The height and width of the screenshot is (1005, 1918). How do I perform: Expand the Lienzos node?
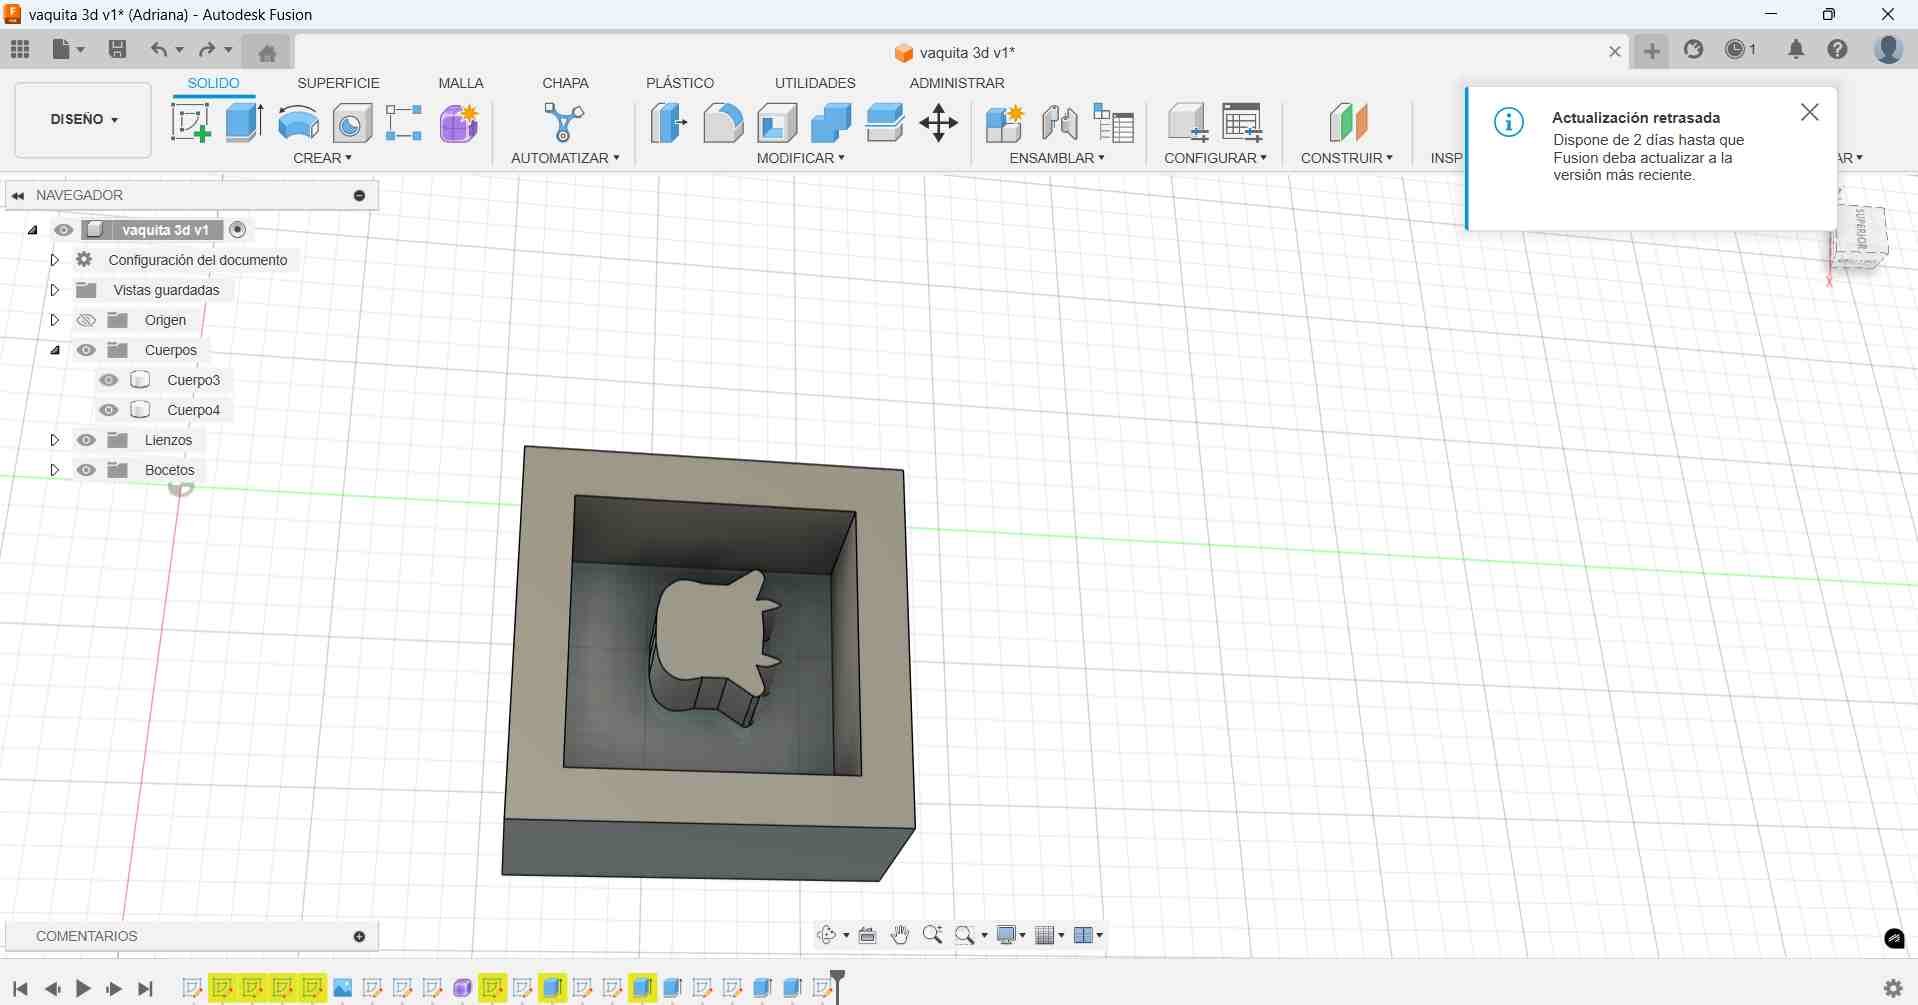(x=55, y=440)
